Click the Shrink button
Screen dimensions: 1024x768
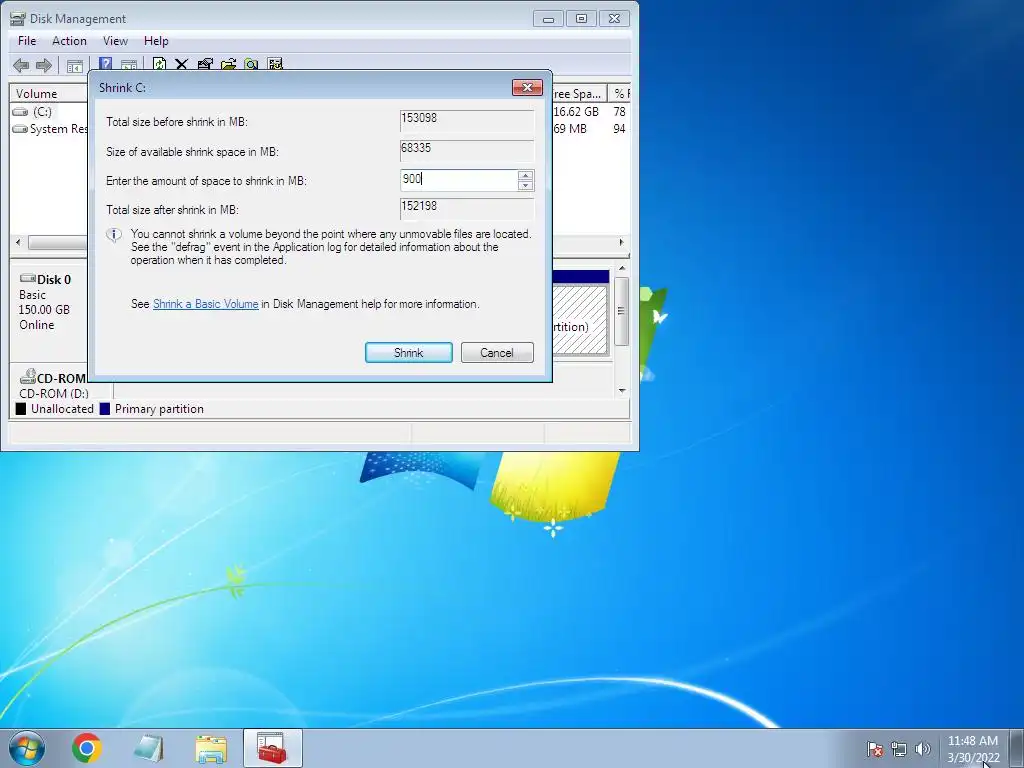[x=409, y=353]
